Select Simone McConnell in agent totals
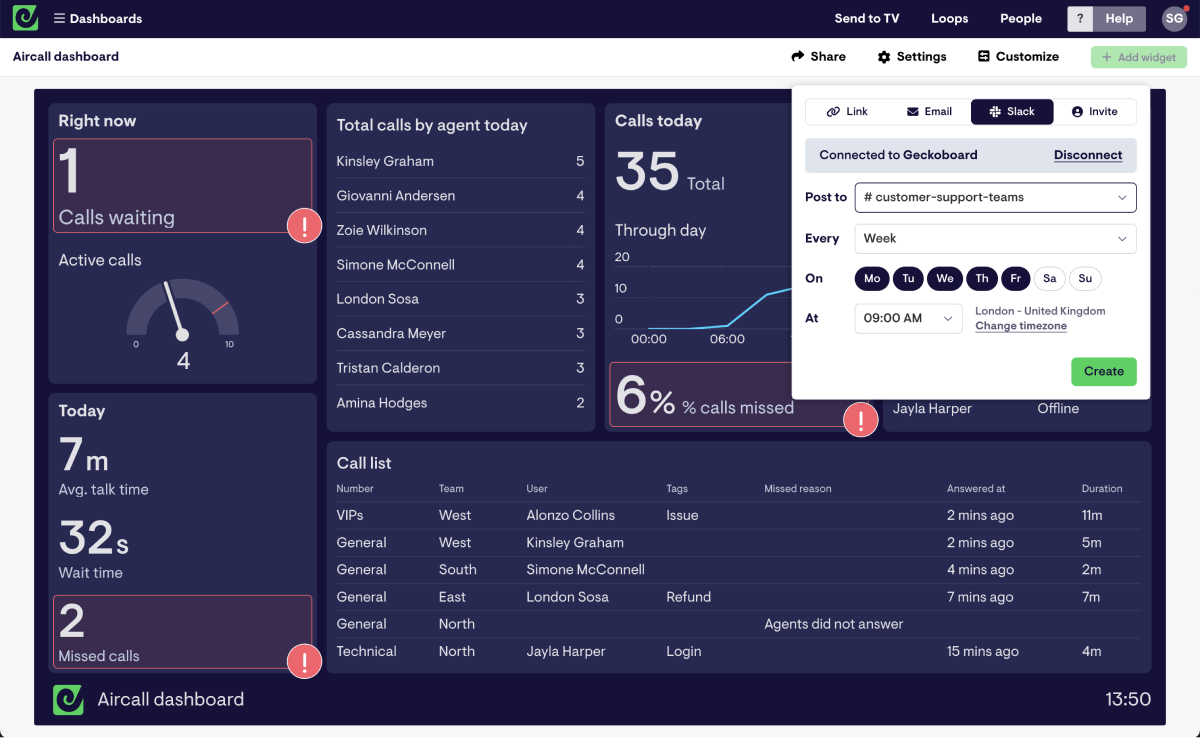1200x738 pixels. point(461,265)
